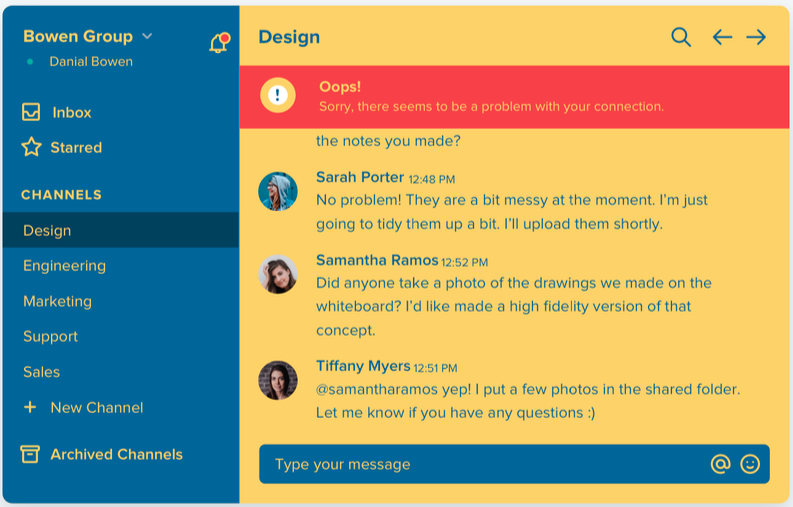Click Sarah Porter's name link
The image size is (793, 507).
[360, 177]
